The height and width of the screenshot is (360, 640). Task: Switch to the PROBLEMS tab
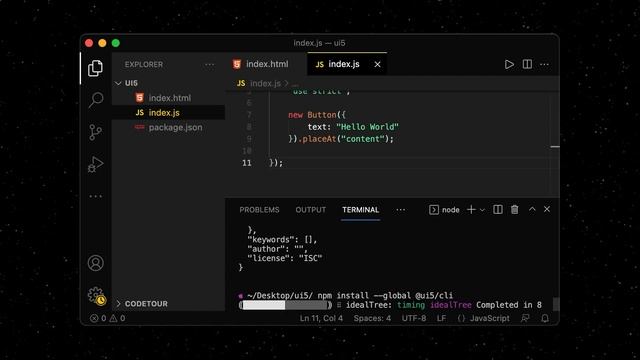259,210
